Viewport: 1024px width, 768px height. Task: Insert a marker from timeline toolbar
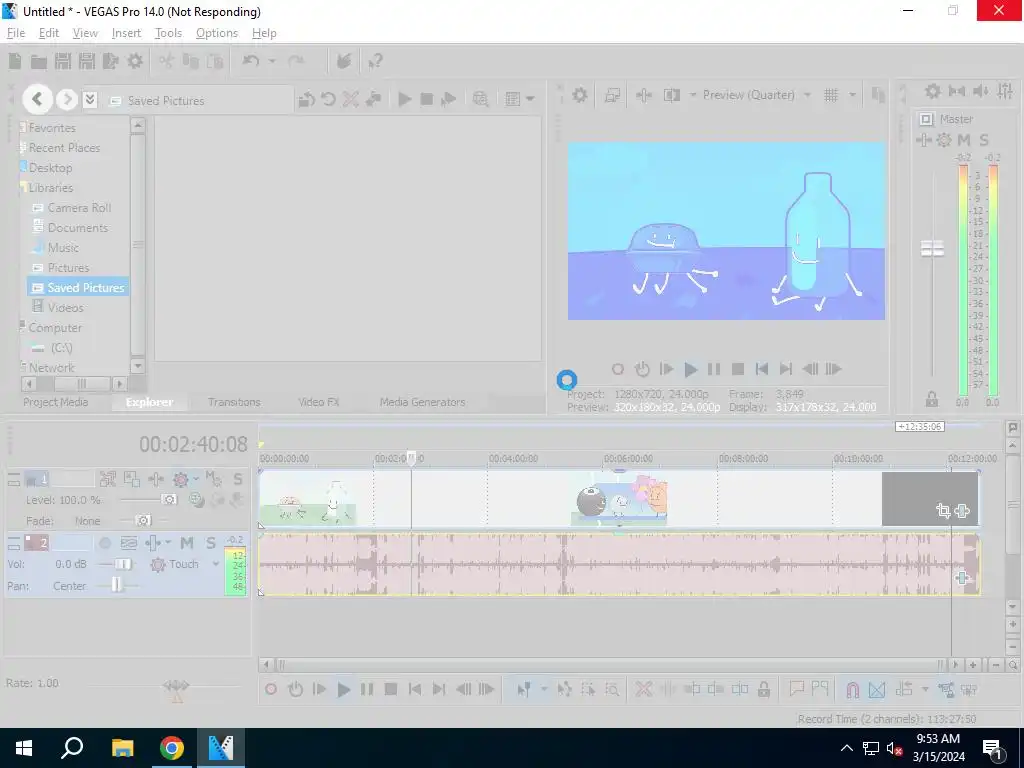point(797,688)
